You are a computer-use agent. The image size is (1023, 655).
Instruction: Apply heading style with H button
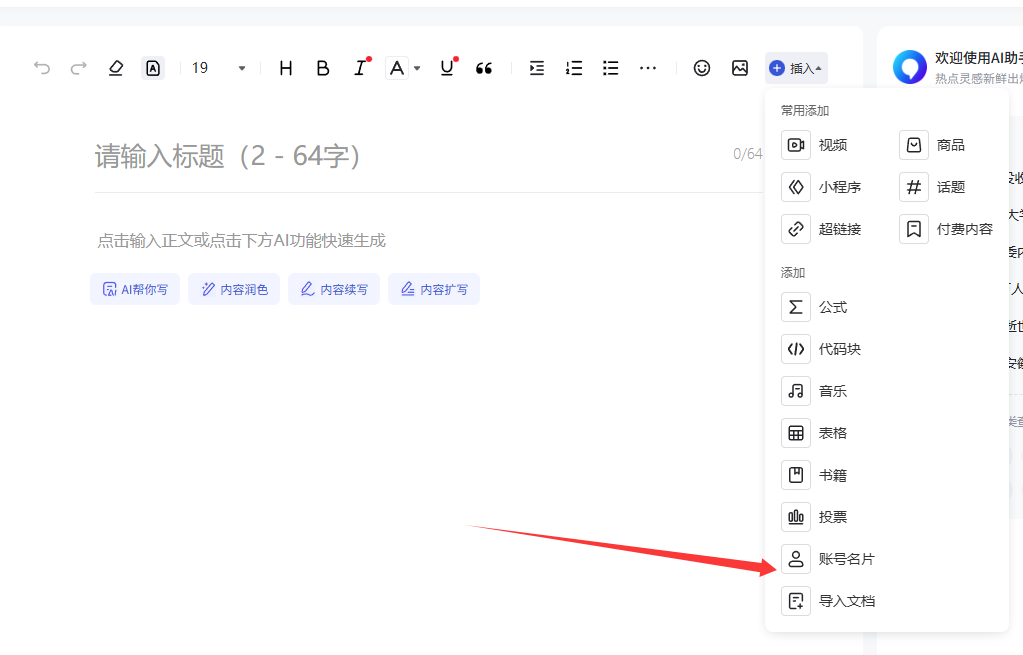(x=286, y=68)
